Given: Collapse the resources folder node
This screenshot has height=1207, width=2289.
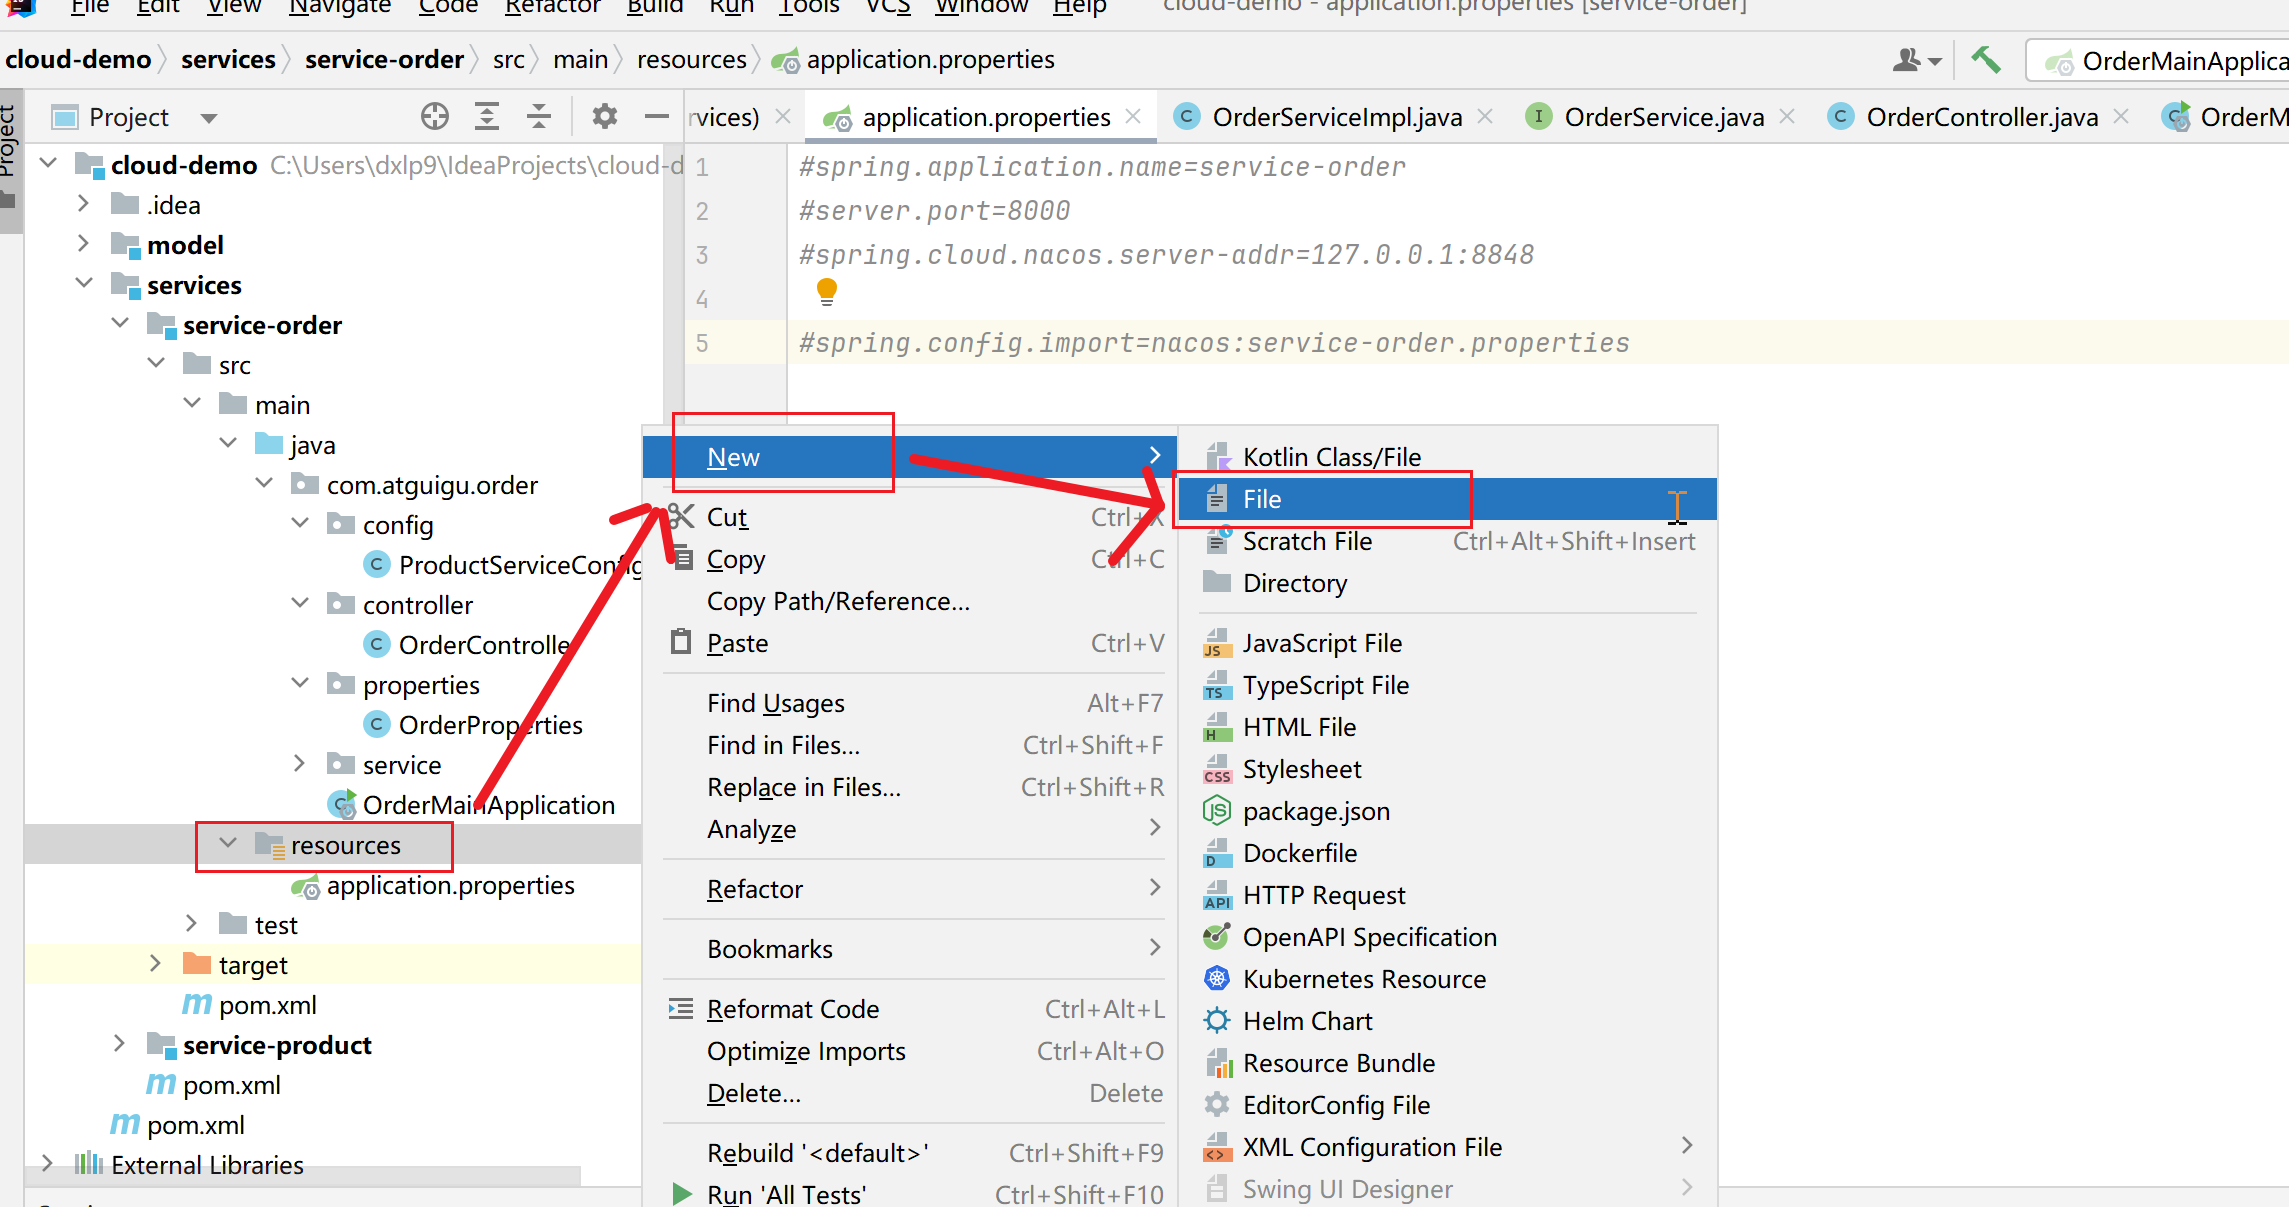Looking at the screenshot, I should [x=229, y=844].
